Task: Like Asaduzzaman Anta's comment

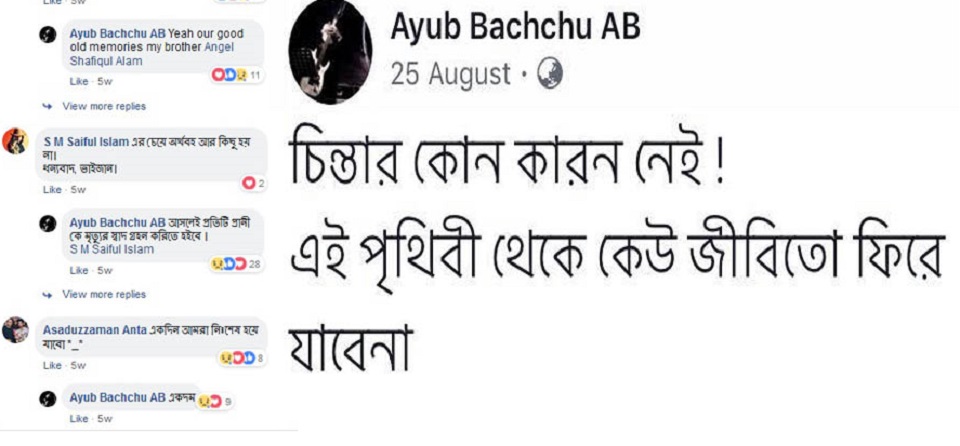Action: click(x=52, y=365)
